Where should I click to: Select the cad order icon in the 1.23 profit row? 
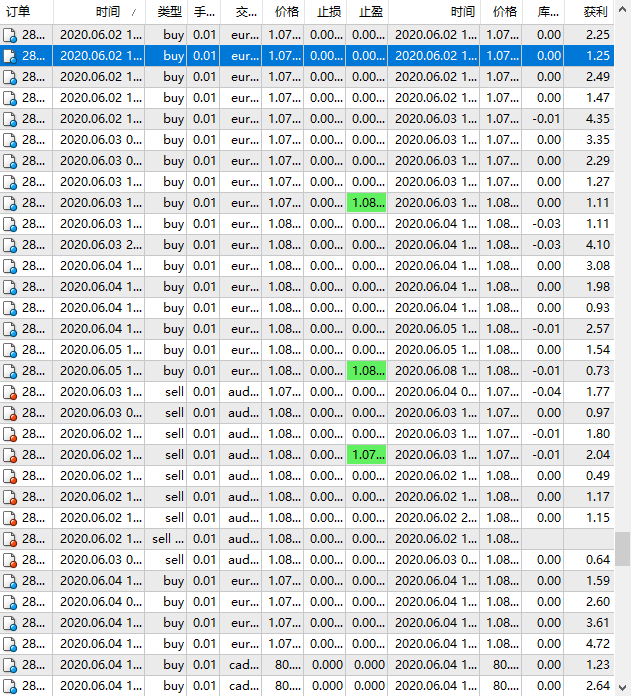click(10, 665)
